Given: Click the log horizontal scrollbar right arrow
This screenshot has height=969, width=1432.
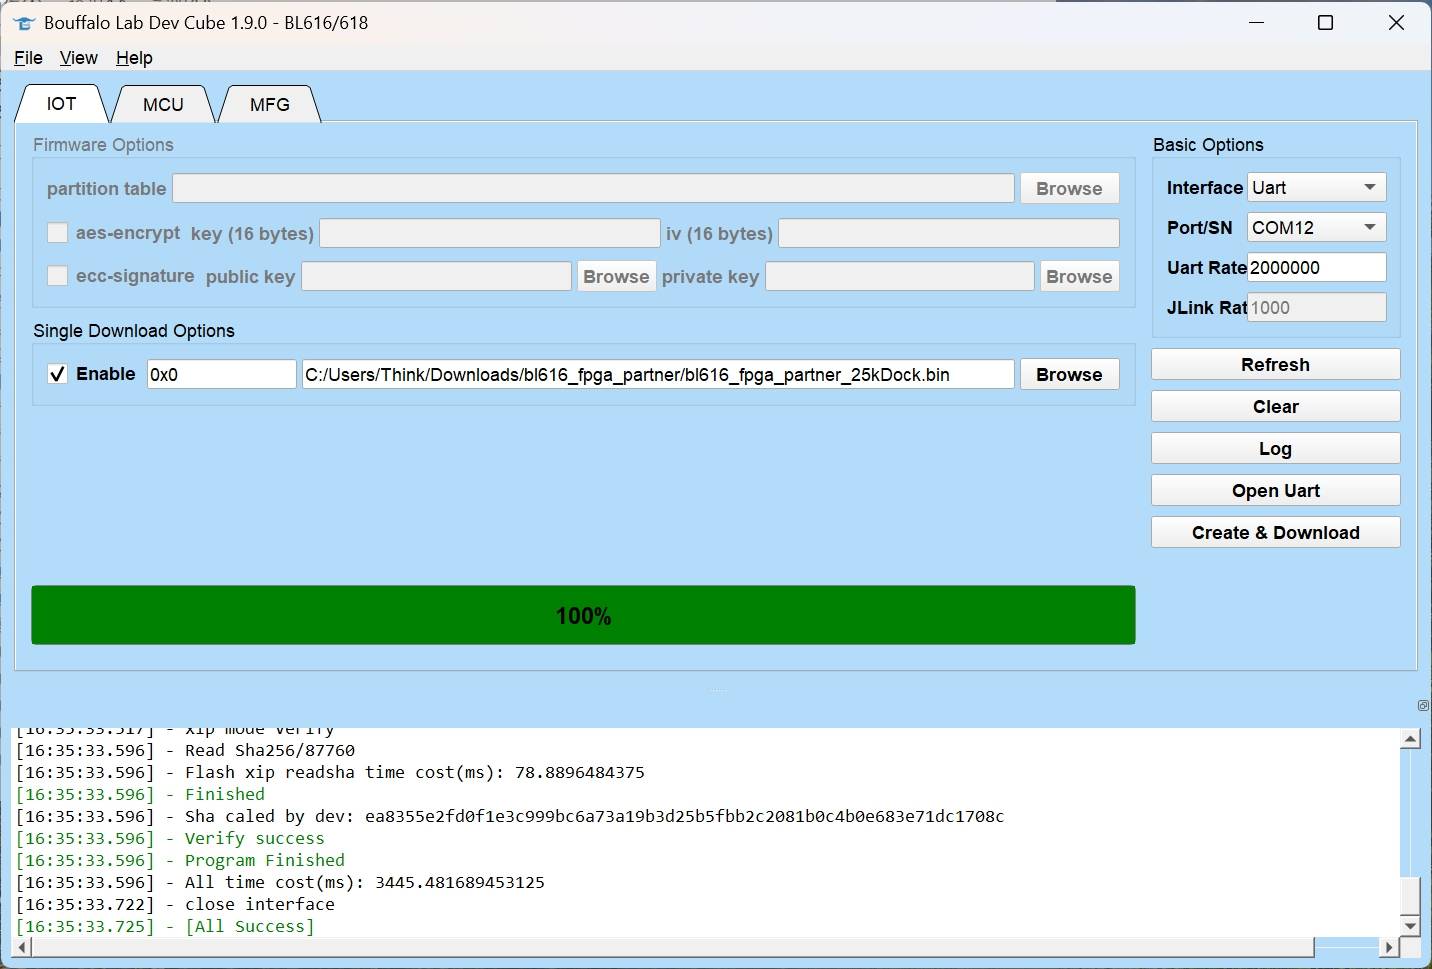Looking at the screenshot, I should (x=1387, y=947).
